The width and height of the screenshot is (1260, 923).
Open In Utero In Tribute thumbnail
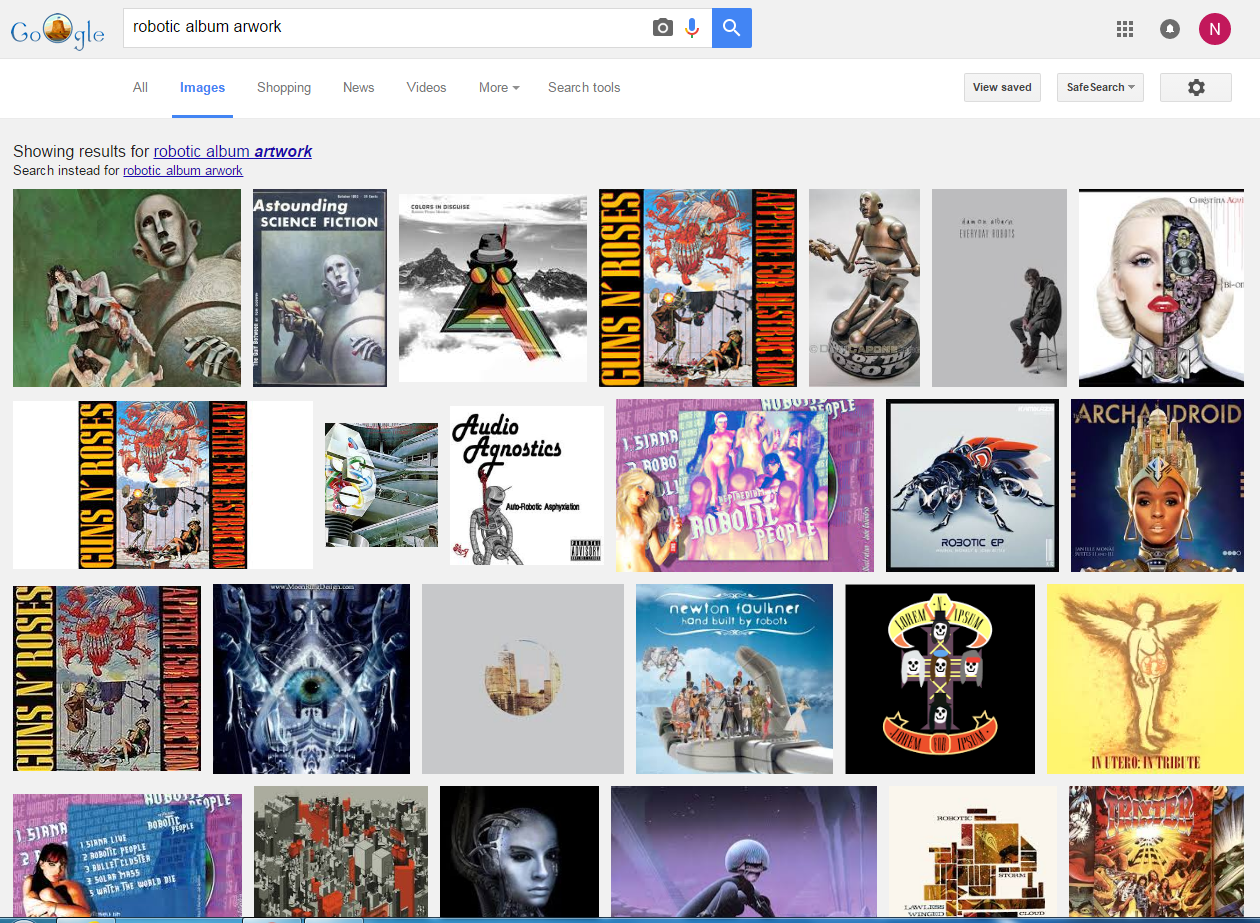tap(1145, 679)
